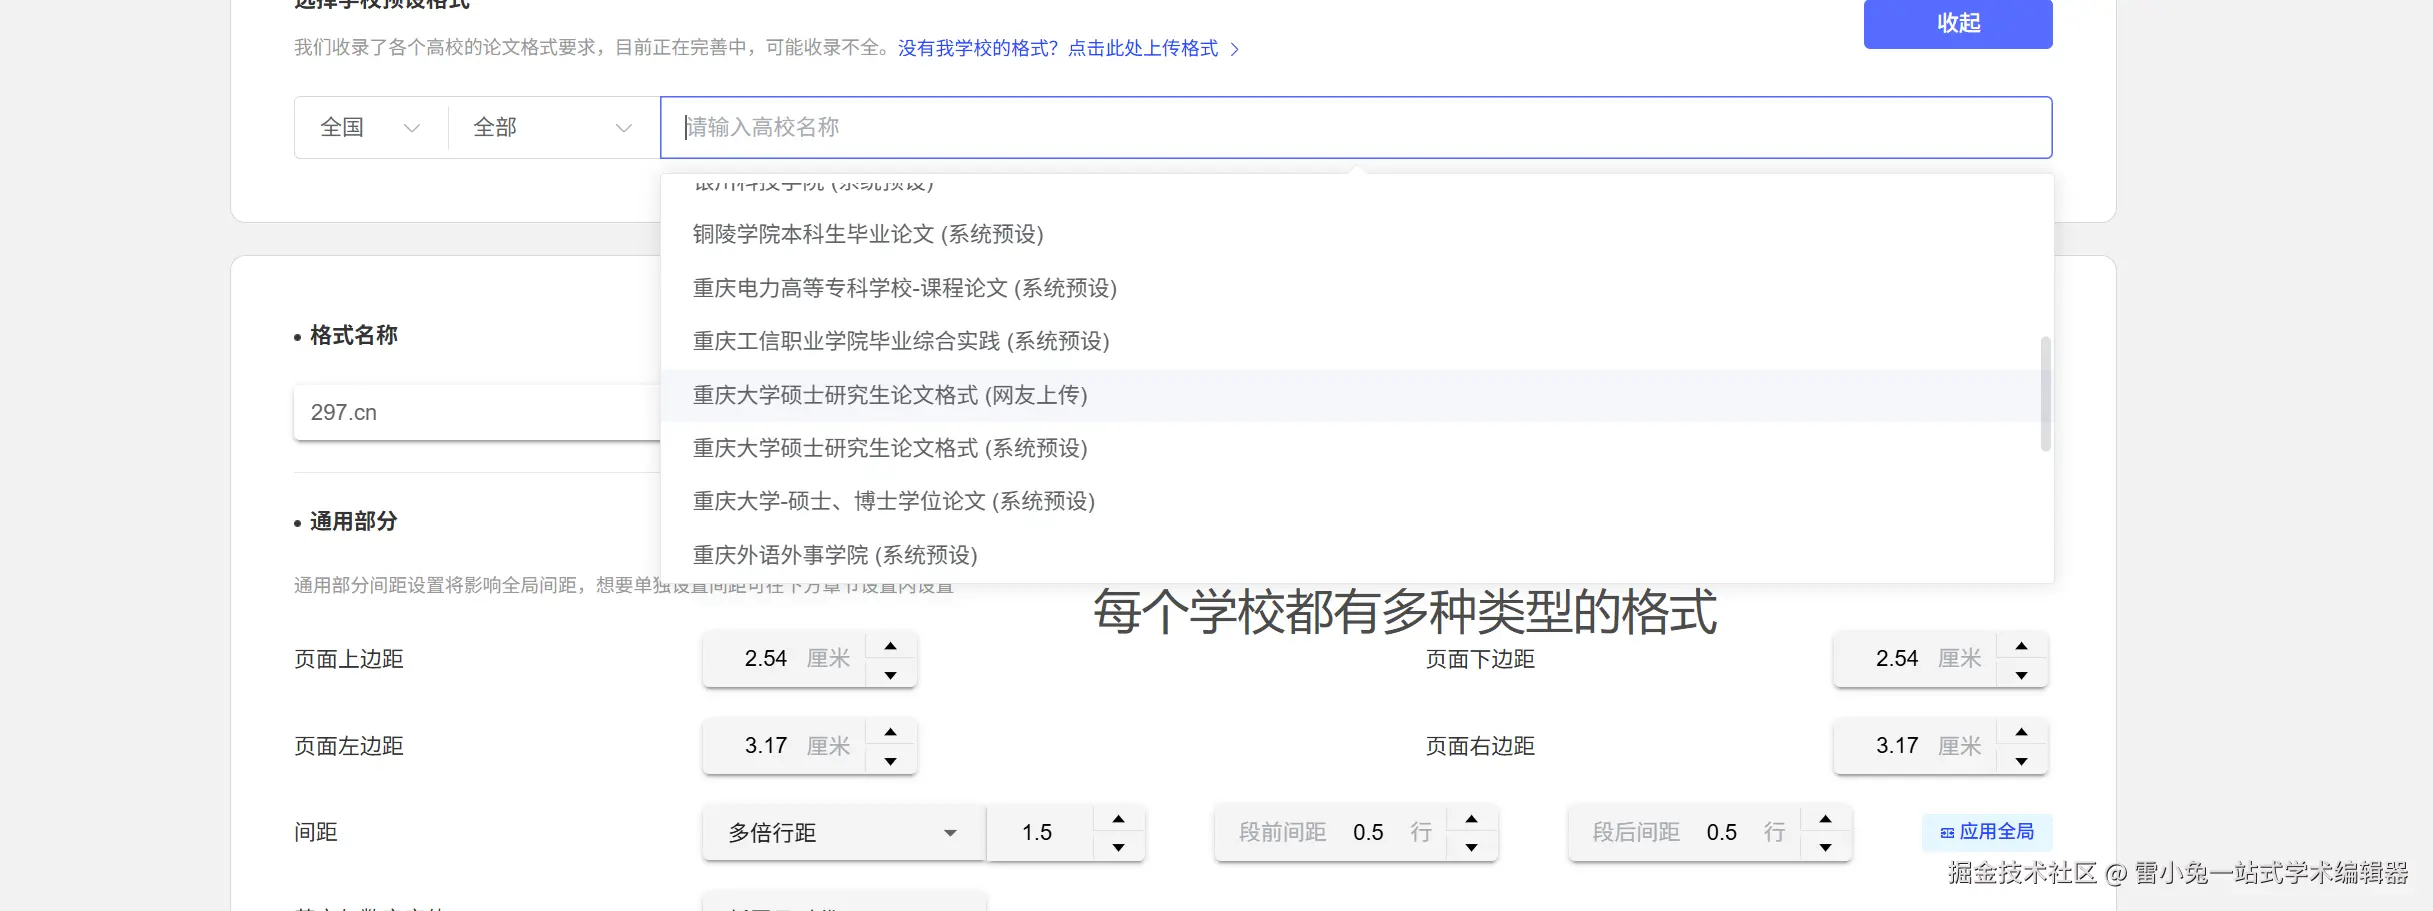The width and height of the screenshot is (2433, 911).
Task: Click the 请输入高校名称 search input
Action: [x=1000, y=127]
